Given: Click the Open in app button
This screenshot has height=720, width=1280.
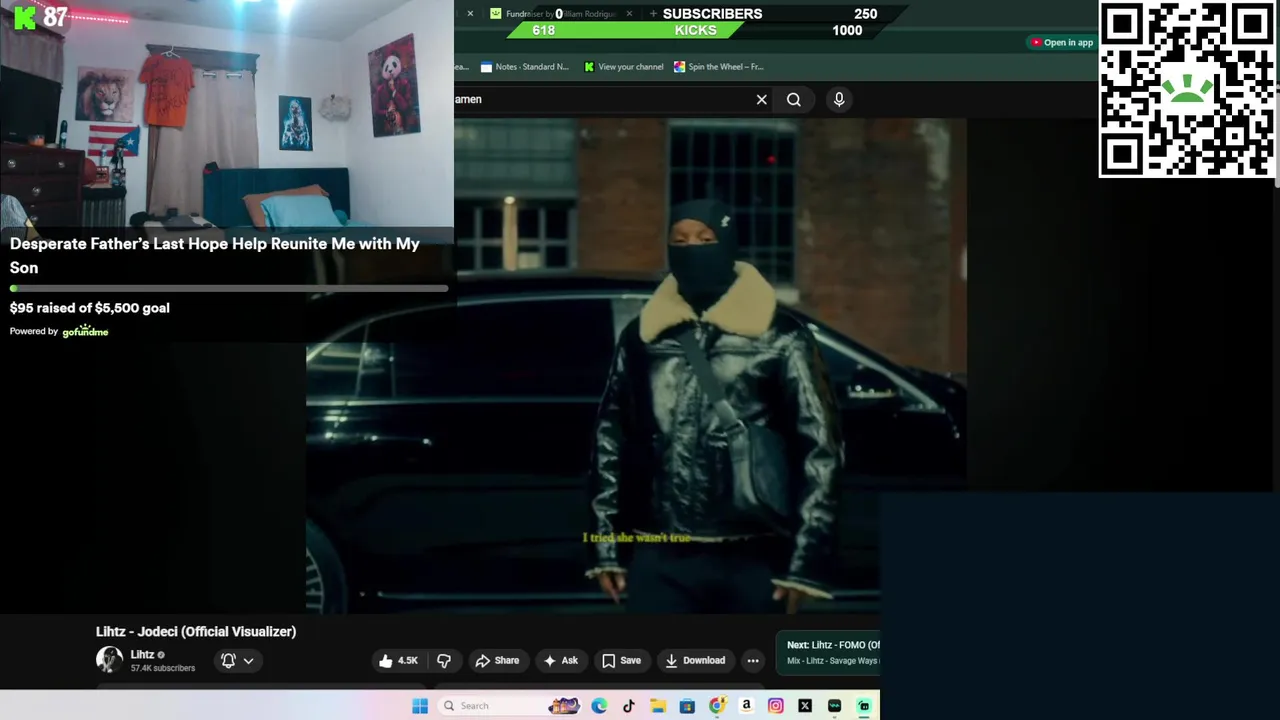Looking at the screenshot, I should [x=1062, y=42].
